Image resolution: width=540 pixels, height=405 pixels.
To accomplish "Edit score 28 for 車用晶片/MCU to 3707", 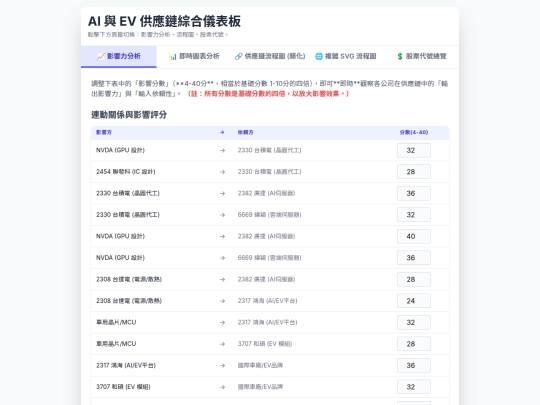I will (414, 344).
